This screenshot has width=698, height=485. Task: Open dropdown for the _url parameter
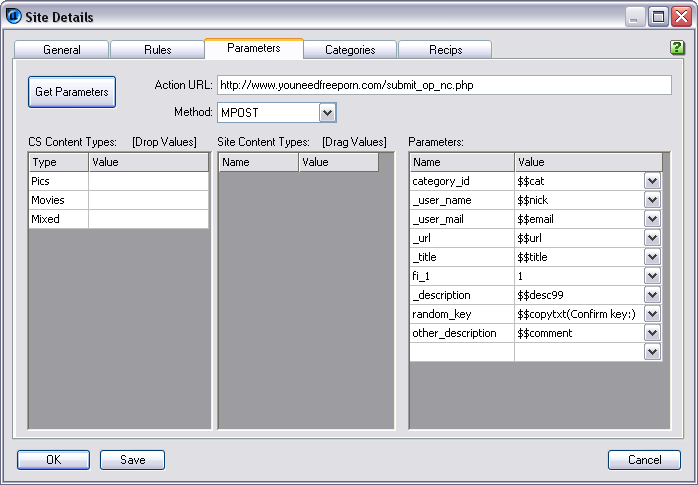[x=652, y=238]
